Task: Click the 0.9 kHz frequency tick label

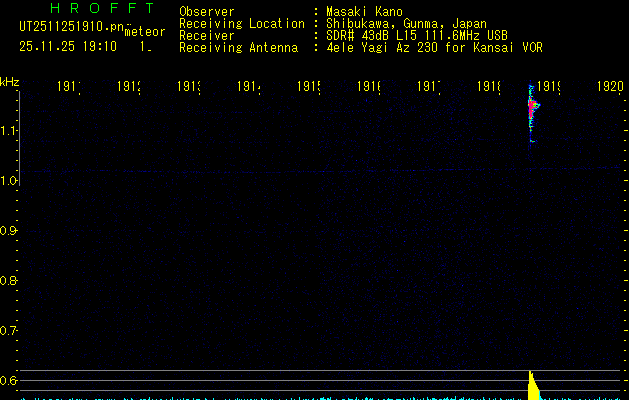Action: [x=8, y=231]
